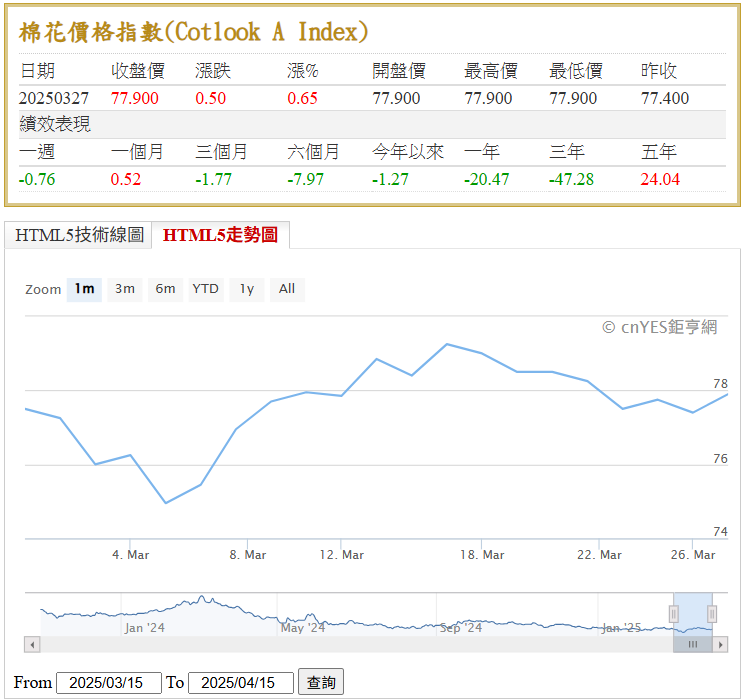Click the navigator scrollbar thumb grip
743x700 pixels.
693,645
